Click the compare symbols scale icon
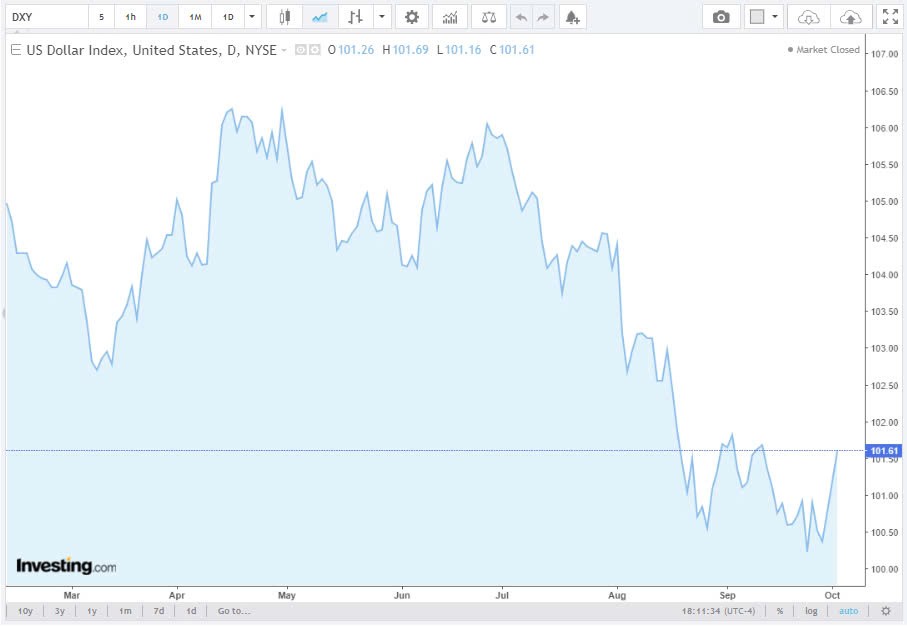907x627 pixels. pyautogui.click(x=487, y=17)
